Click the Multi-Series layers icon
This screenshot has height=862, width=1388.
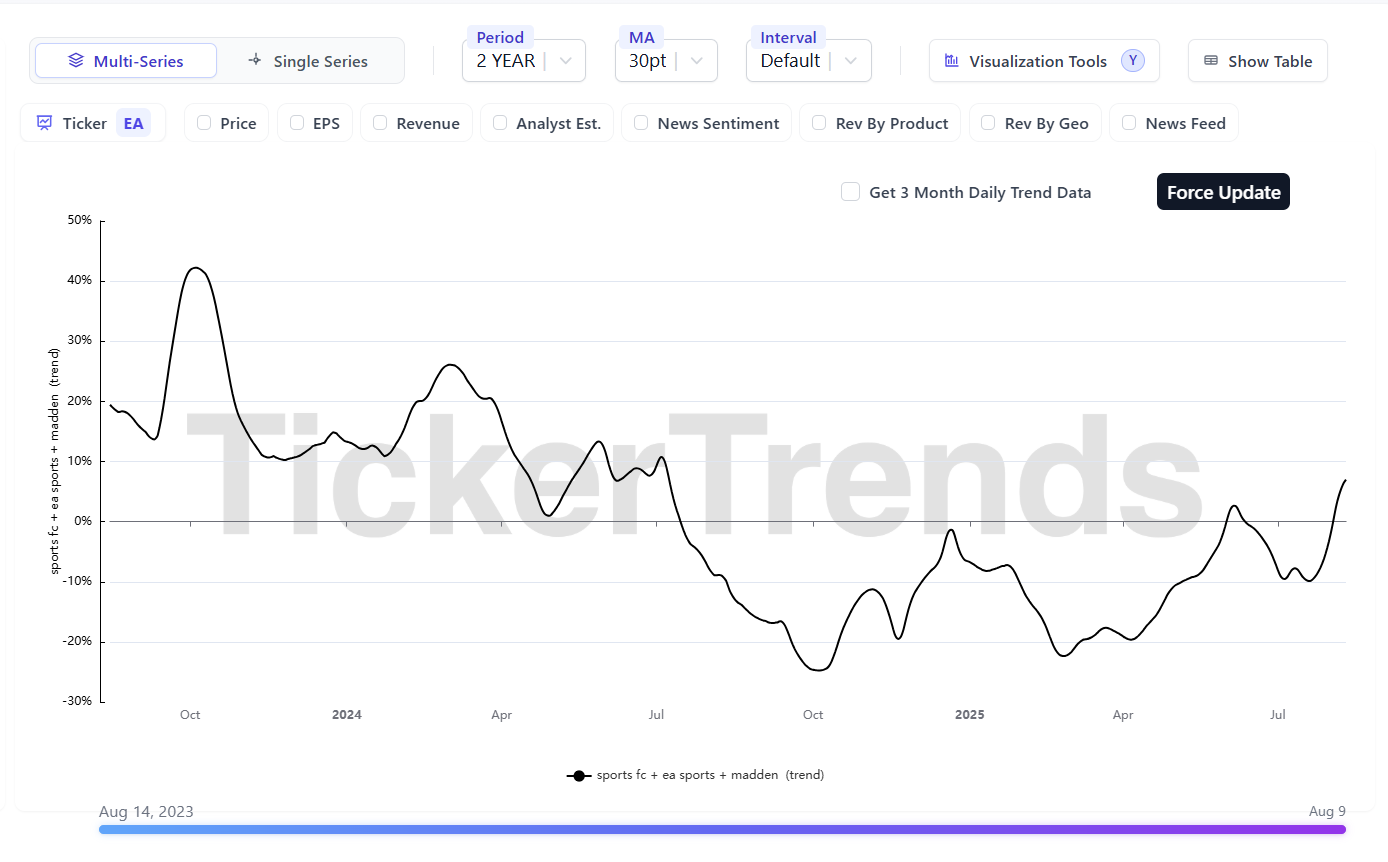click(x=76, y=61)
